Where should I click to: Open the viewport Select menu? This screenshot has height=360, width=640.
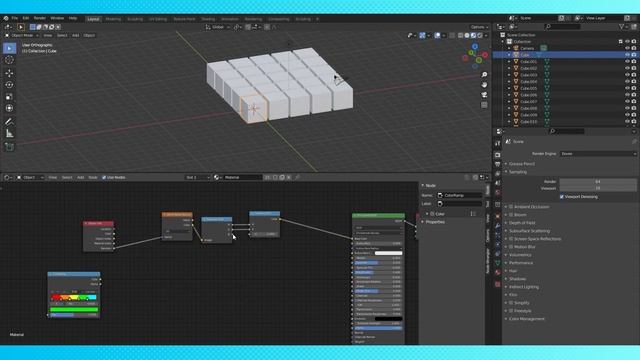[62, 36]
